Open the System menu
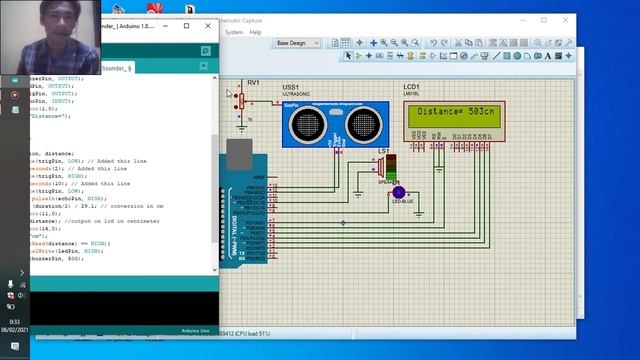 [x=234, y=32]
